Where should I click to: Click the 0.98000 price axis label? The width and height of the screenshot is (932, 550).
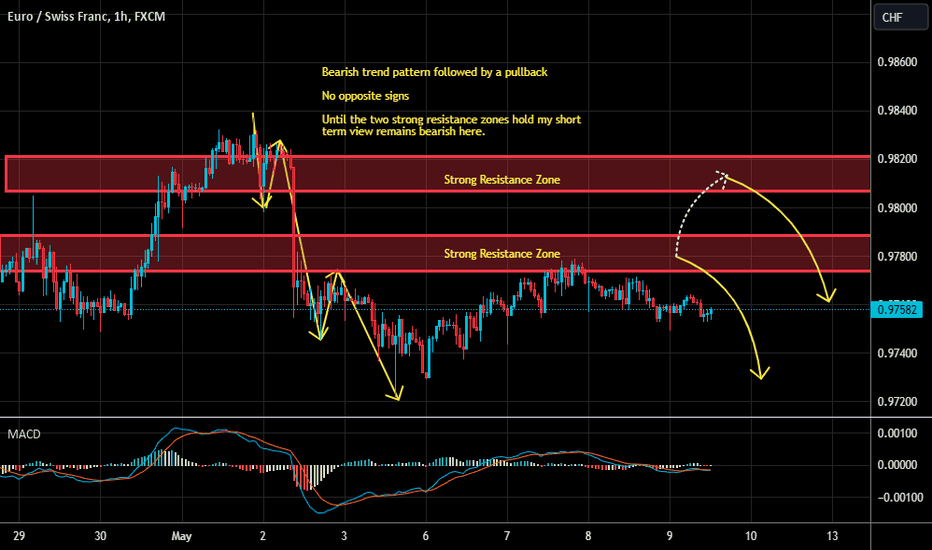pyautogui.click(x=897, y=208)
